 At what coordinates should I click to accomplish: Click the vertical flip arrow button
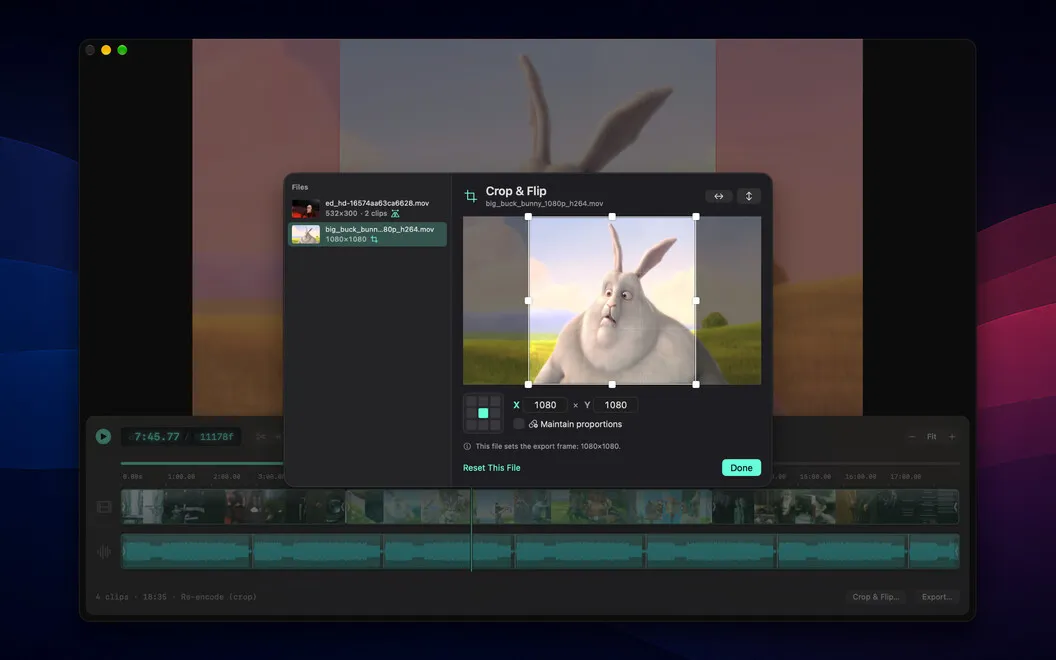point(748,196)
